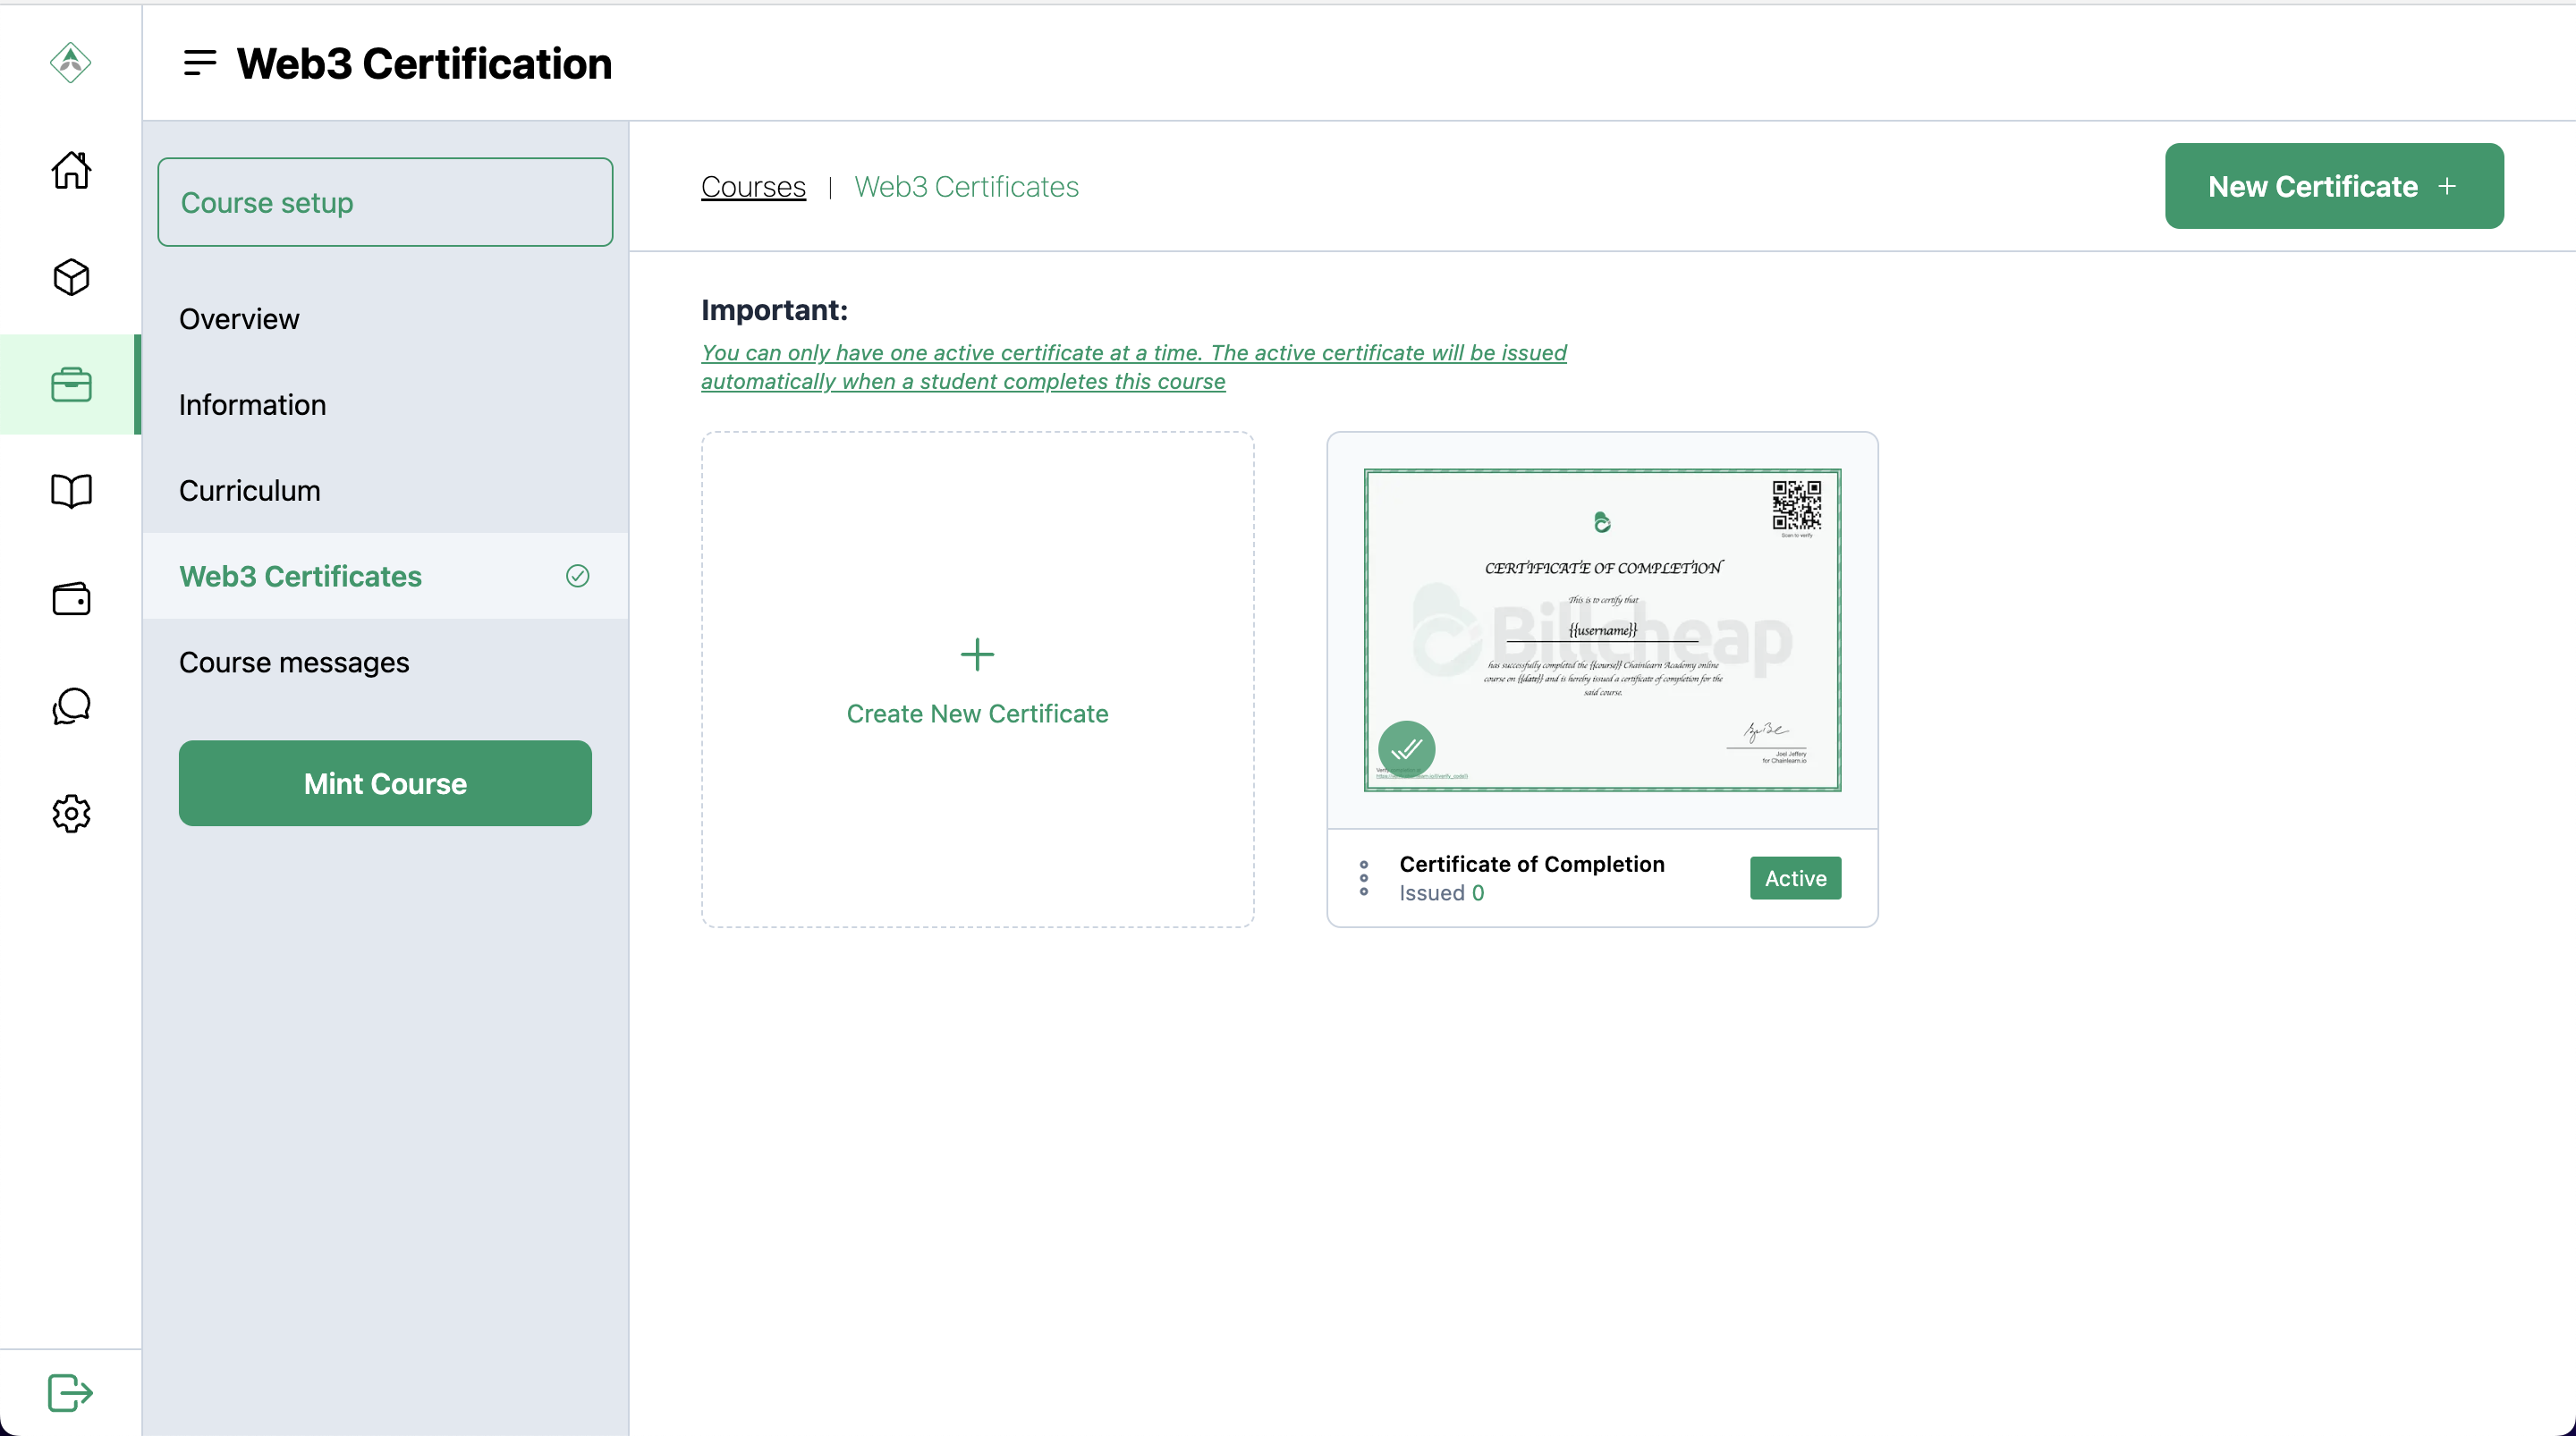The image size is (2576, 1436).
Task: Open the three-dot menu on certificate card
Action: tap(1363, 878)
